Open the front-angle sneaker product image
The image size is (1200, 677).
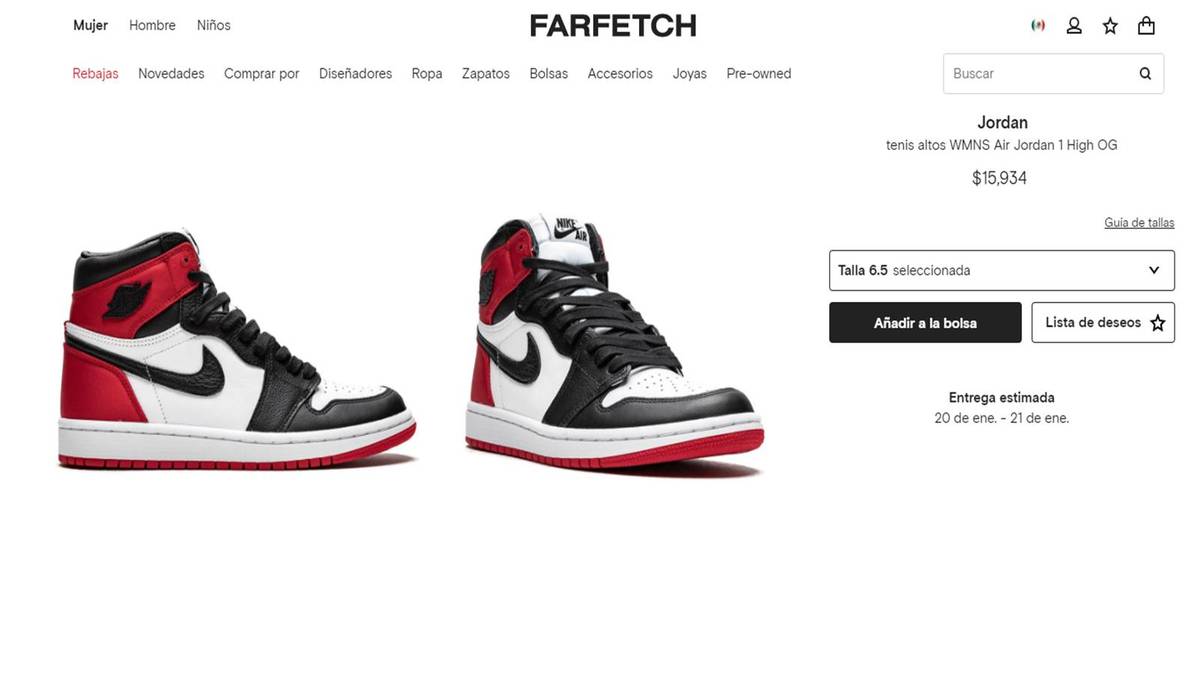coord(614,345)
